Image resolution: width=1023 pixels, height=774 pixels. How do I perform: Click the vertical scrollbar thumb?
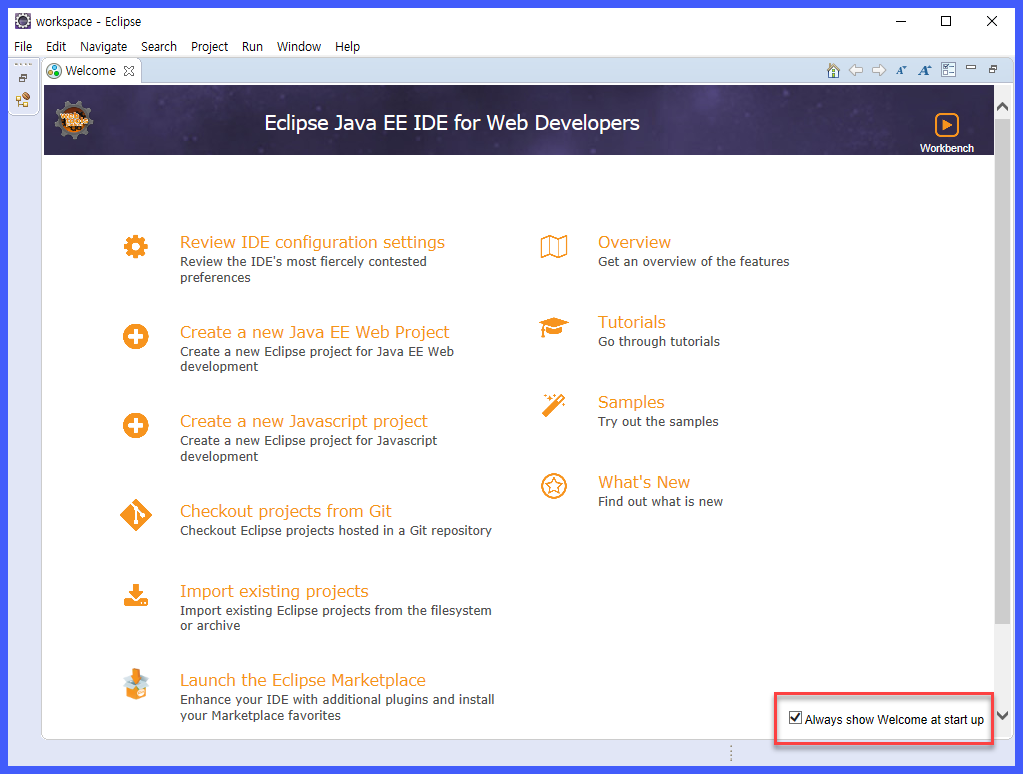click(1003, 371)
